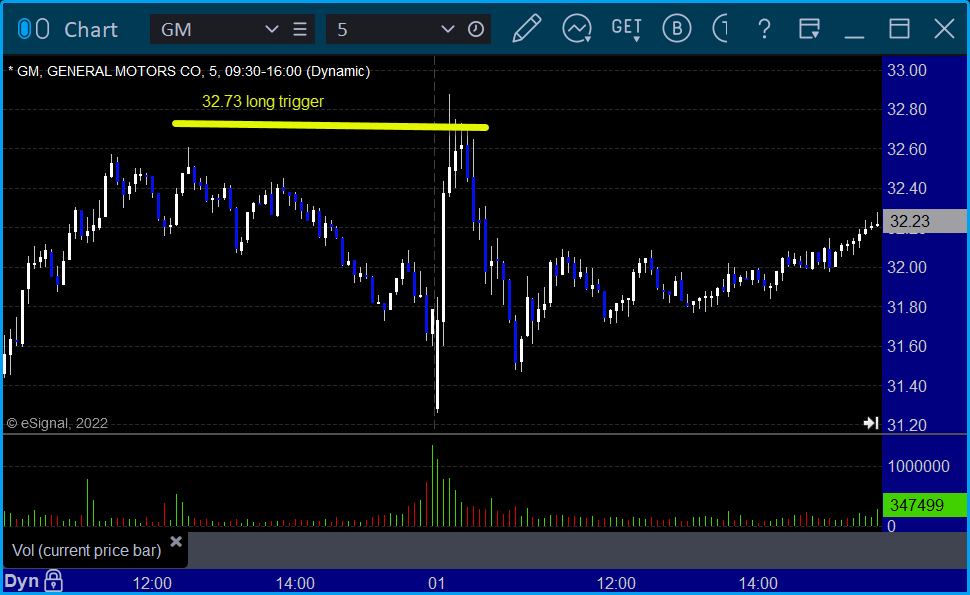Jump to latest bar with arrow icon
The height and width of the screenshot is (595, 970).
871,423
